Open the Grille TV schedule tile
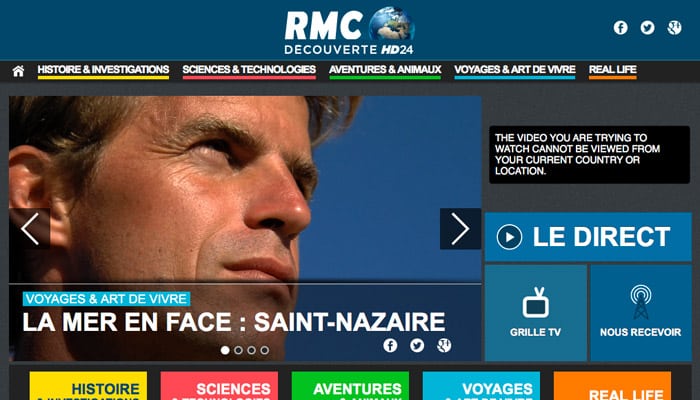The width and height of the screenshot is (700, 400). click(x=536, y=313)
